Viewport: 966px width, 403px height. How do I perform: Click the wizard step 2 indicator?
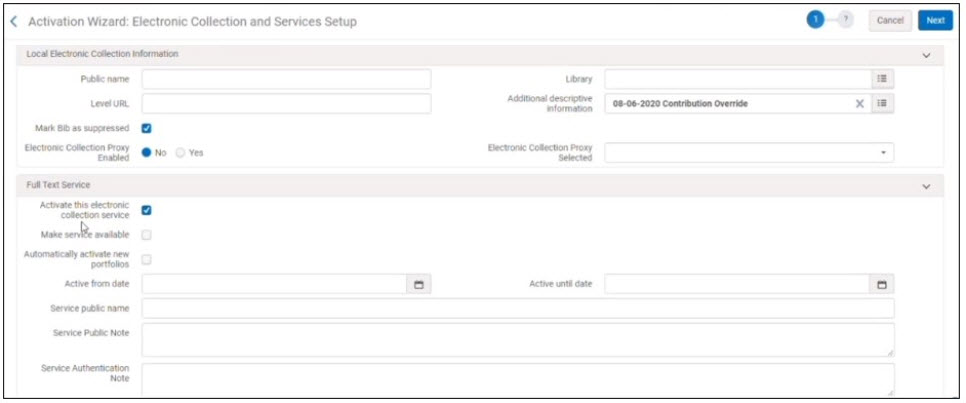845,20
